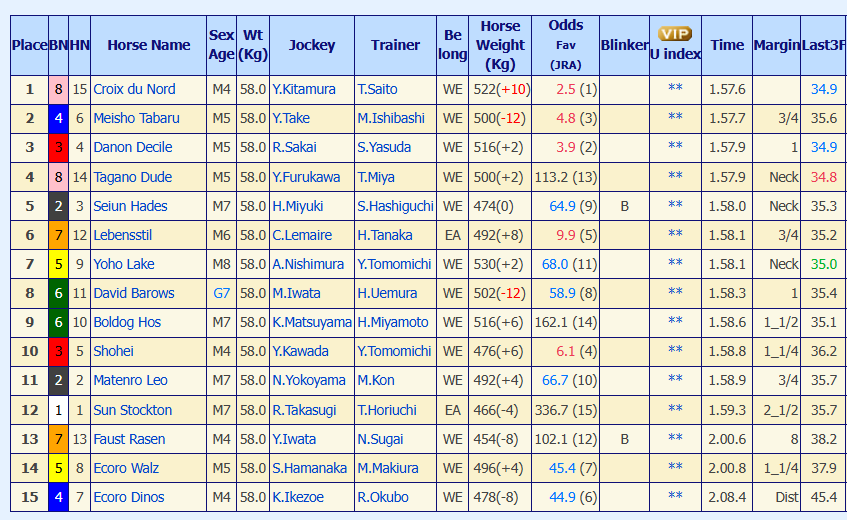Open Meisho Tabaru horse link

[136, 118]
